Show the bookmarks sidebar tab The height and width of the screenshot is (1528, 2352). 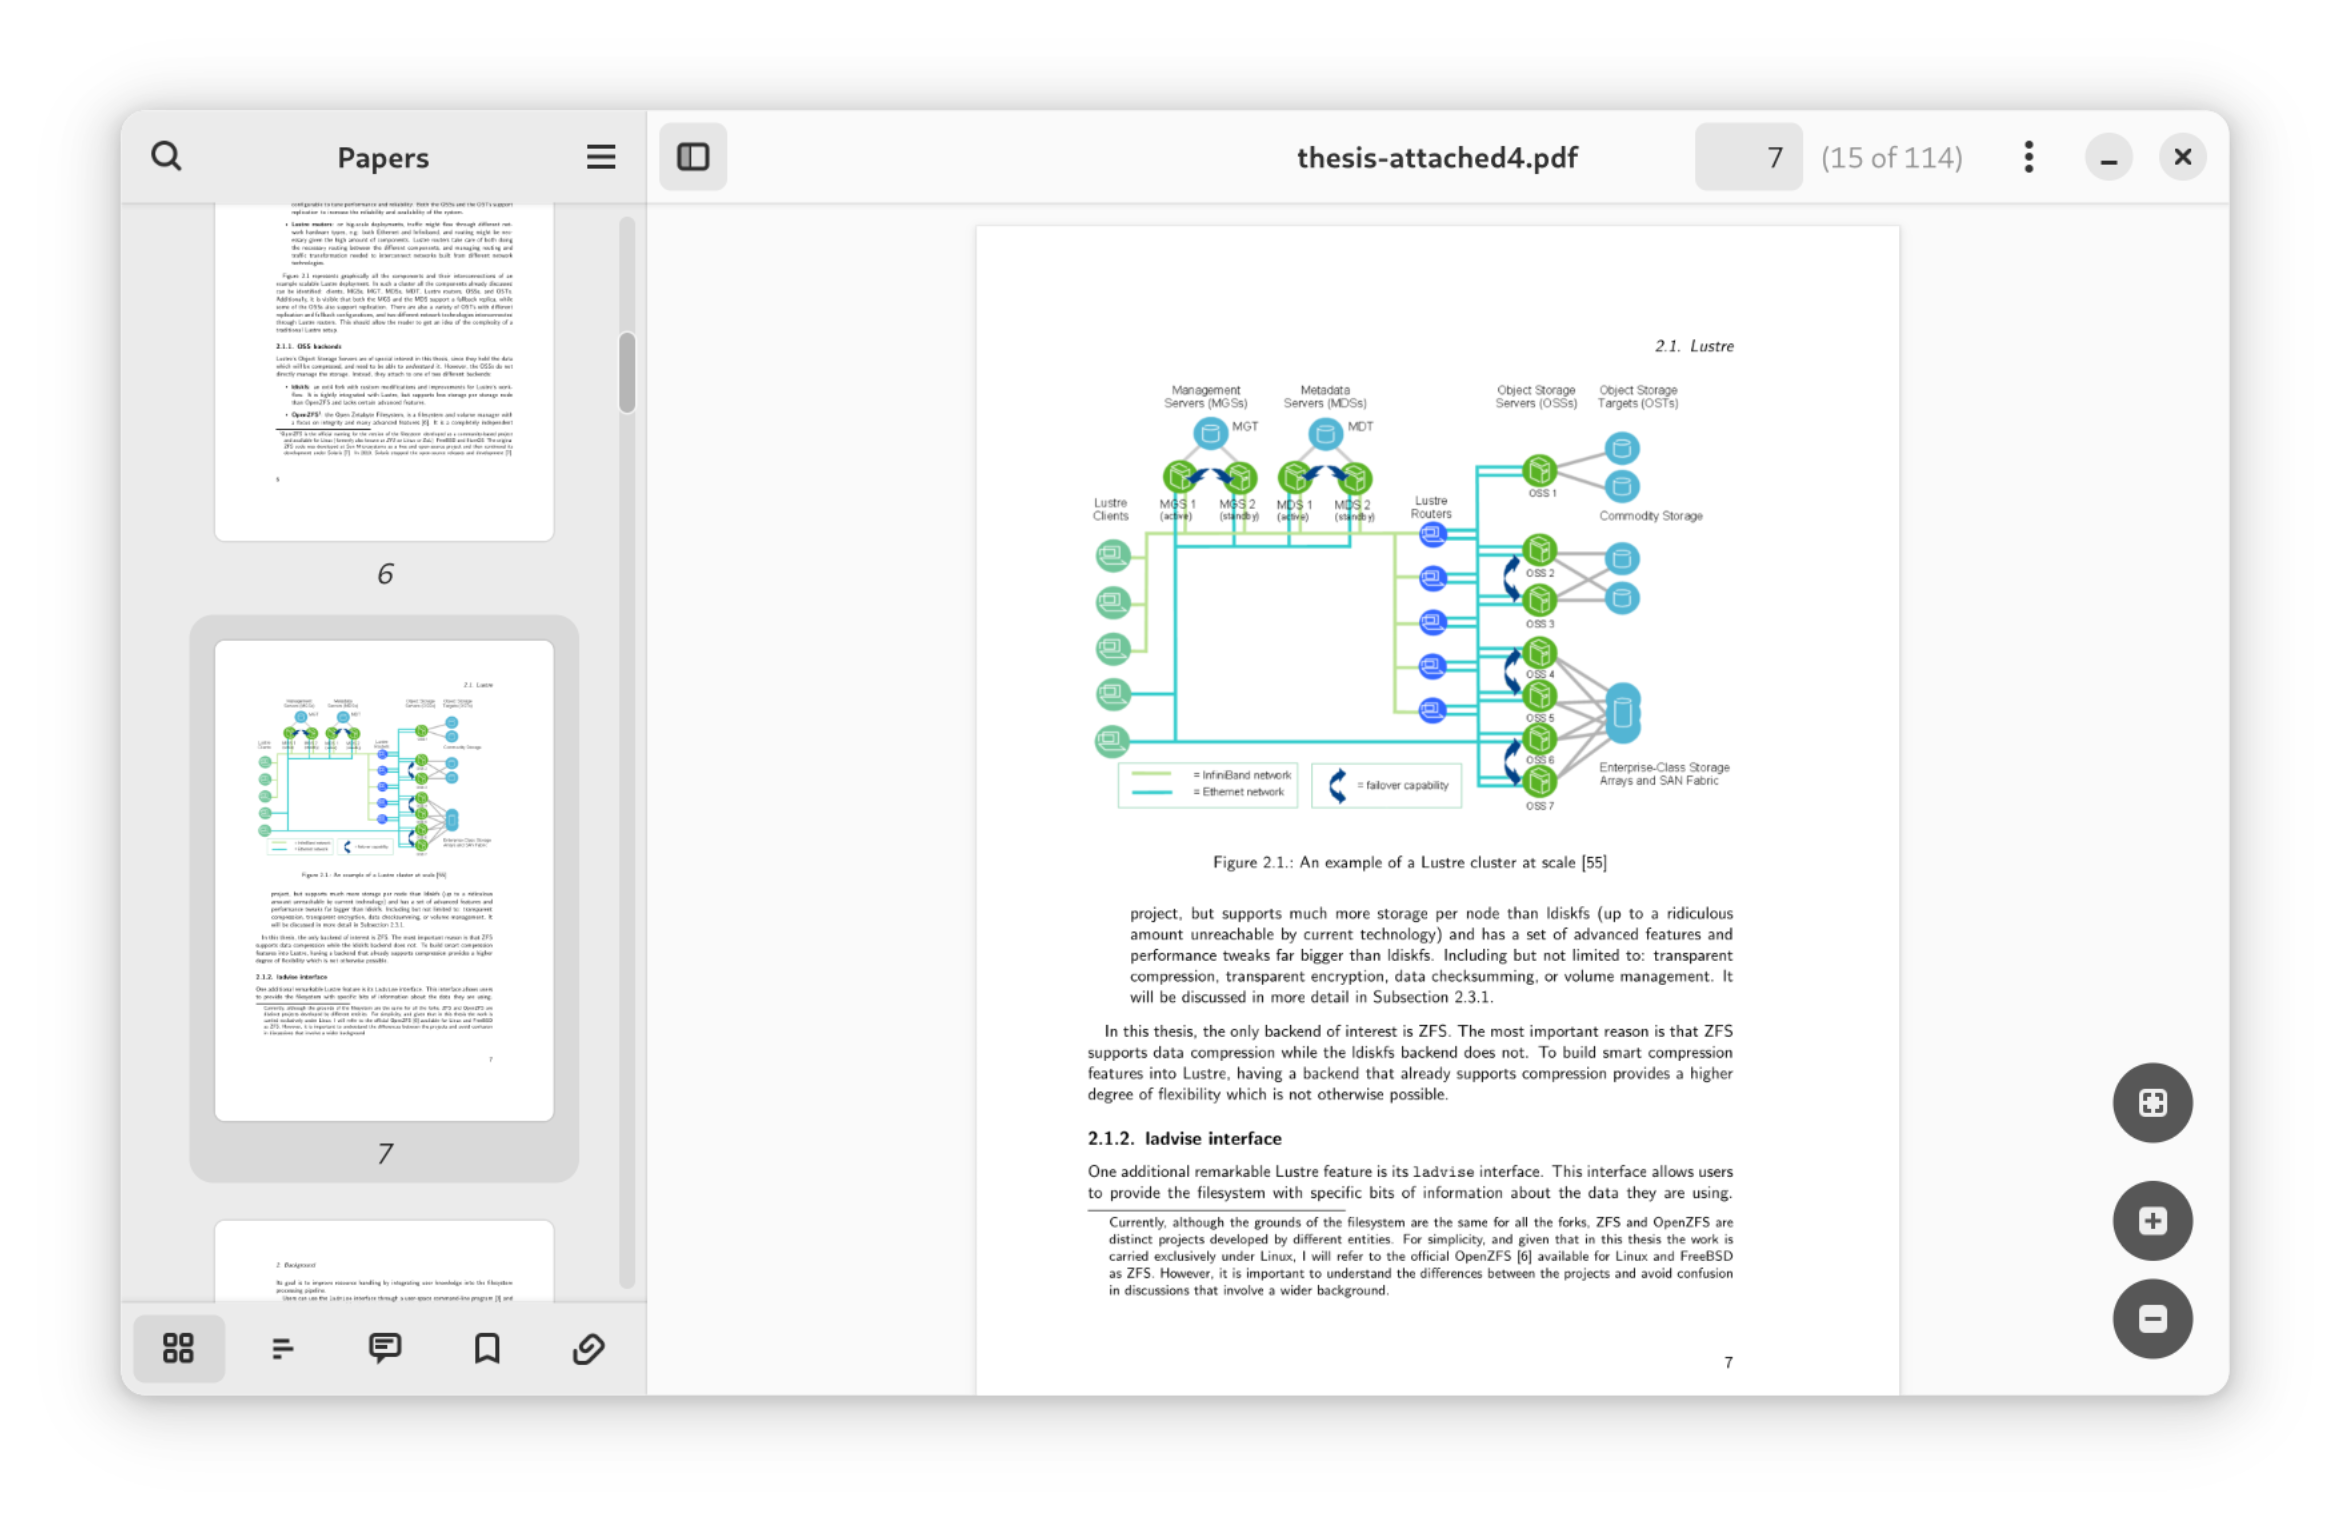click(x=487, y=1348)
